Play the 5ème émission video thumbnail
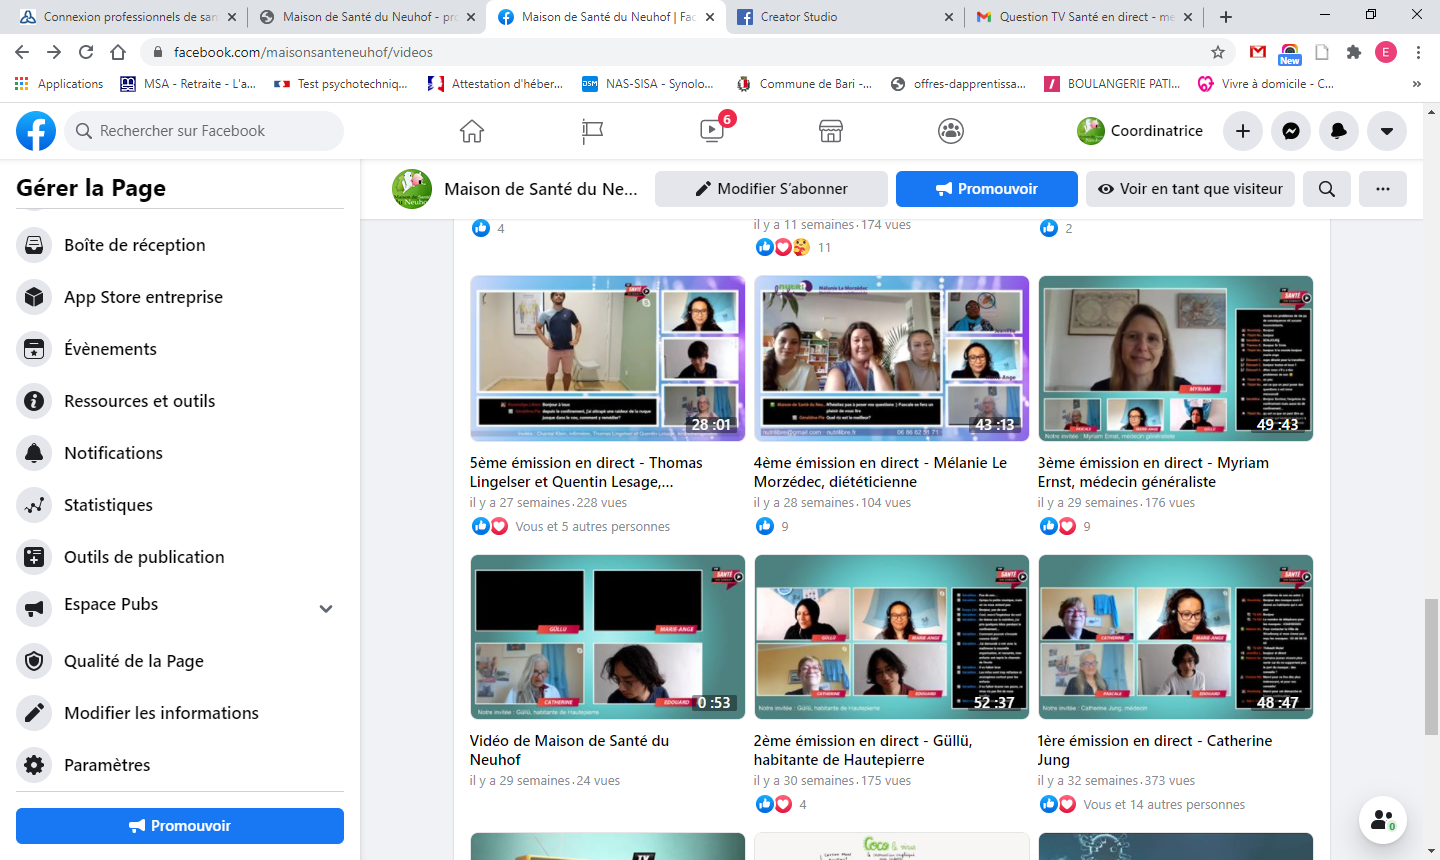Screen dimensions: 1440x860 pyautogui.click(x=607, y=358)
